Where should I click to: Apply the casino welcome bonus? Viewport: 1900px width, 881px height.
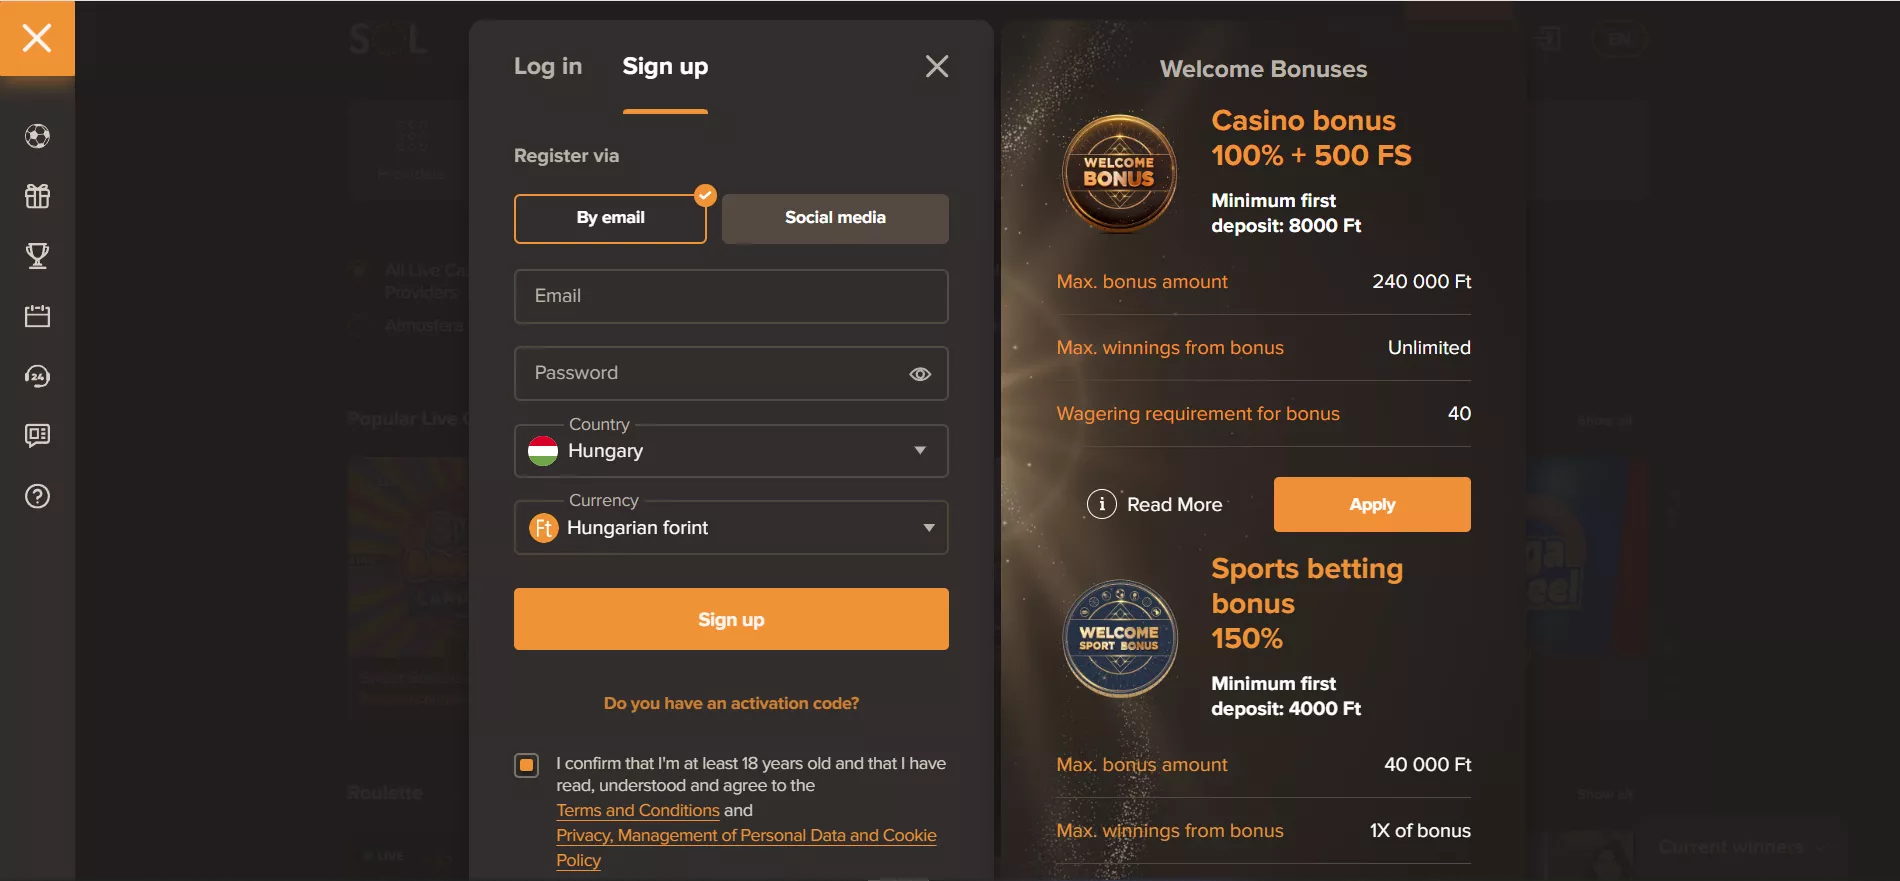tap(1372, 504)
